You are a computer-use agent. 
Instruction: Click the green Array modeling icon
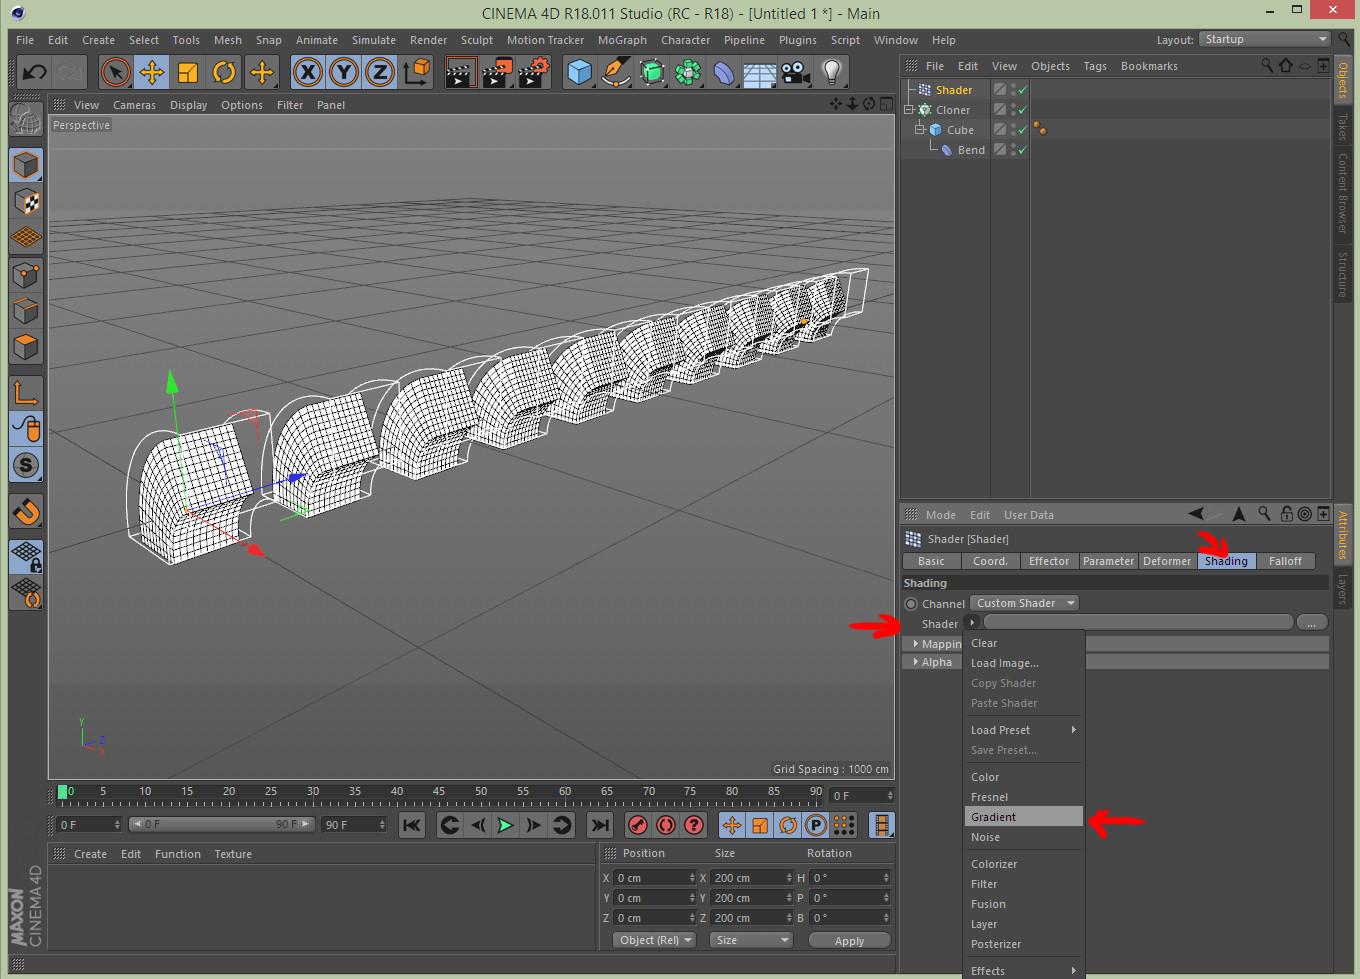coord(688,72)
